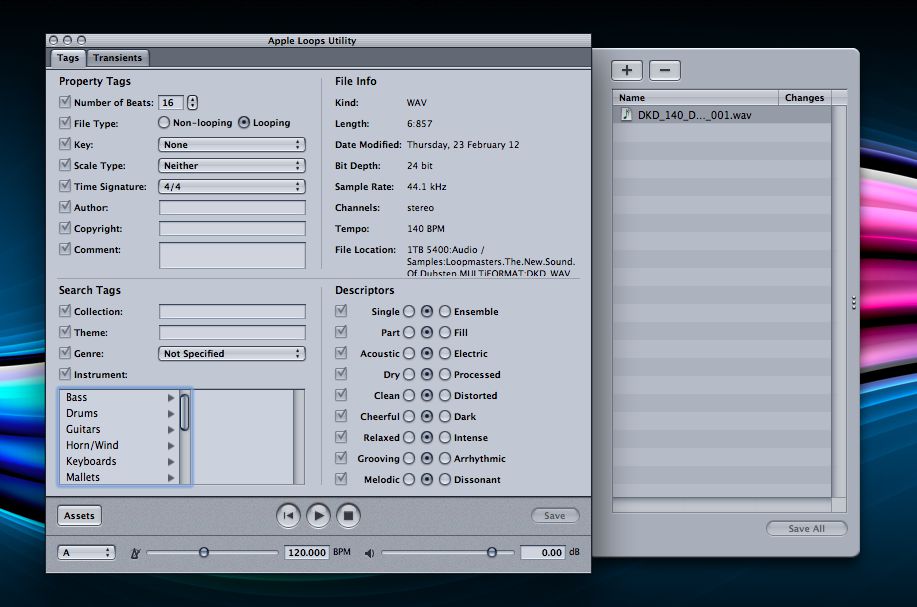This screenshot has height=607, width=917.
Task: Click the Save All button
Action: tap(806, 529)
